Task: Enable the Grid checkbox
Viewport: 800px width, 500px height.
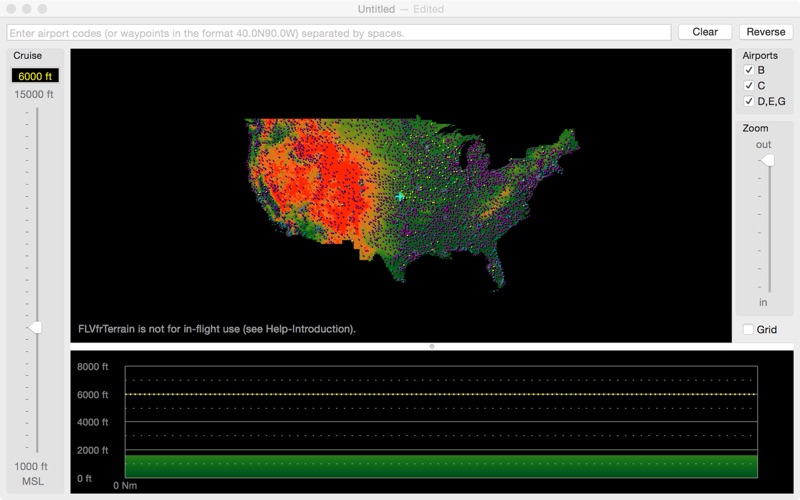Action: click(748, 330)
